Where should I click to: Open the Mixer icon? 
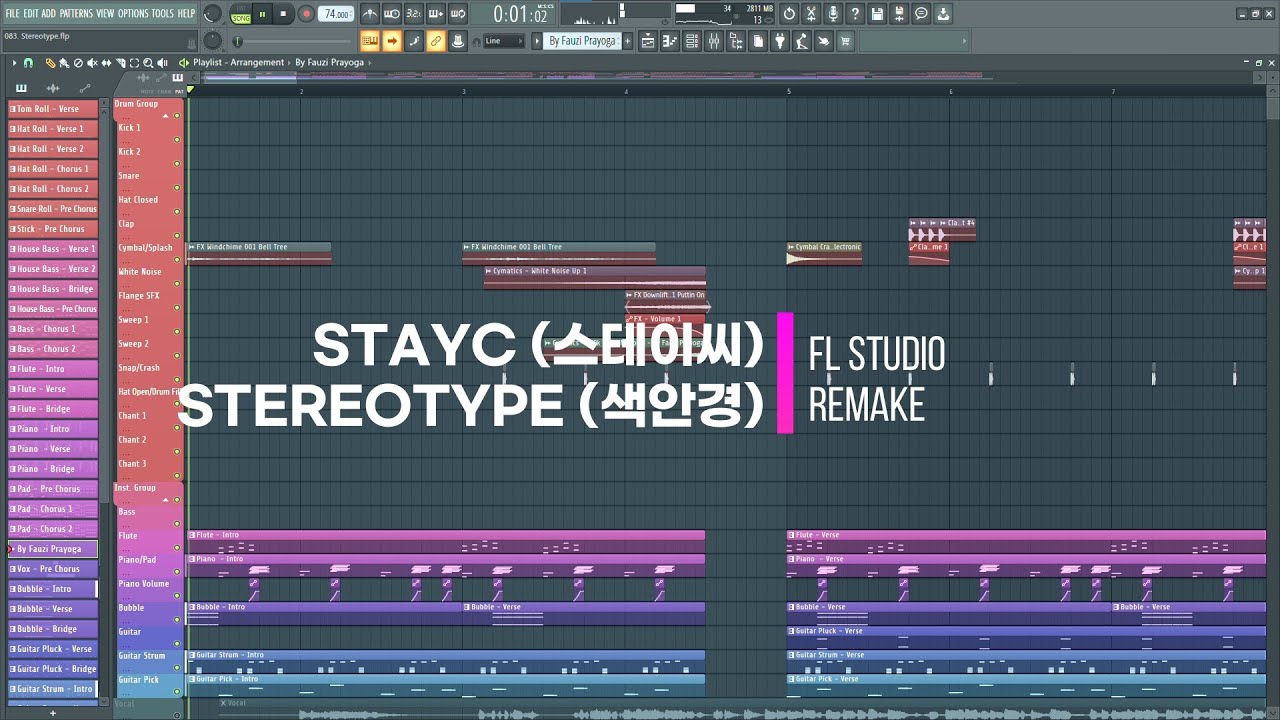click(x=713, y=41)
